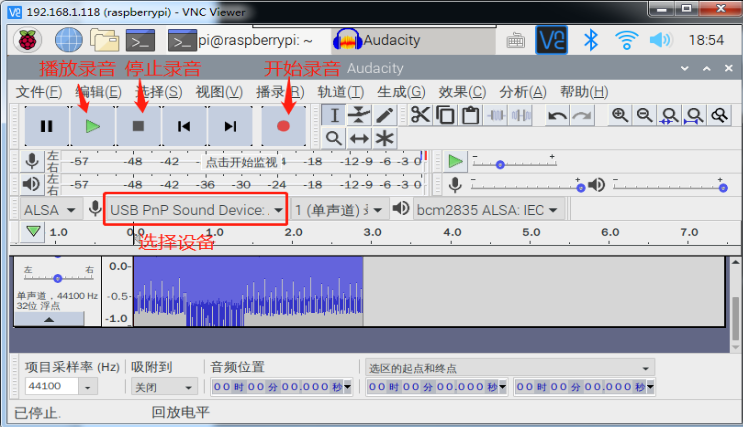Screen dimensions: 743x427
Task: Open the 分析(A) menu
Action: click(522, 92)
